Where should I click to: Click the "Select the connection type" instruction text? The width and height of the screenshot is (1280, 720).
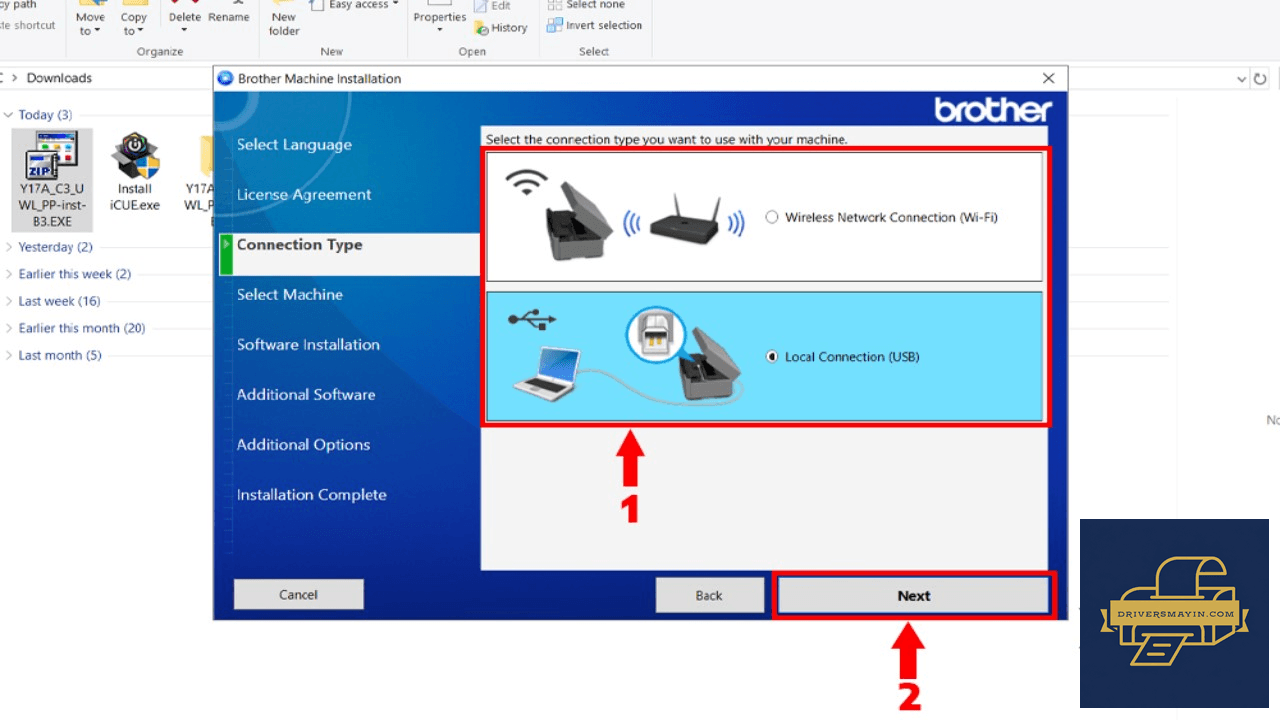[667, 140]
